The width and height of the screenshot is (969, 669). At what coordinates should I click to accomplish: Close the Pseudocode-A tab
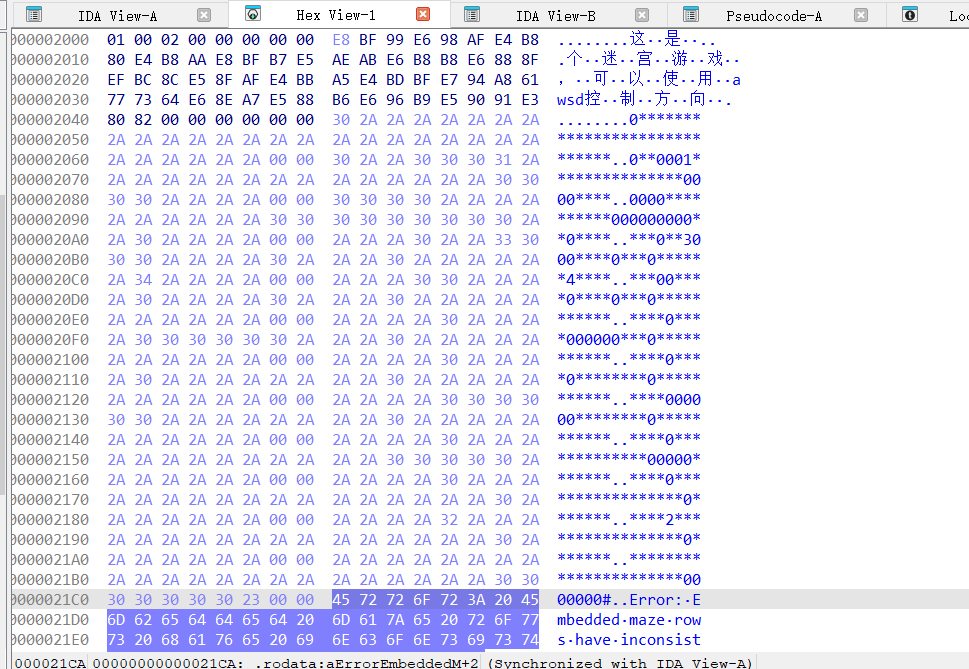point(861,15)
